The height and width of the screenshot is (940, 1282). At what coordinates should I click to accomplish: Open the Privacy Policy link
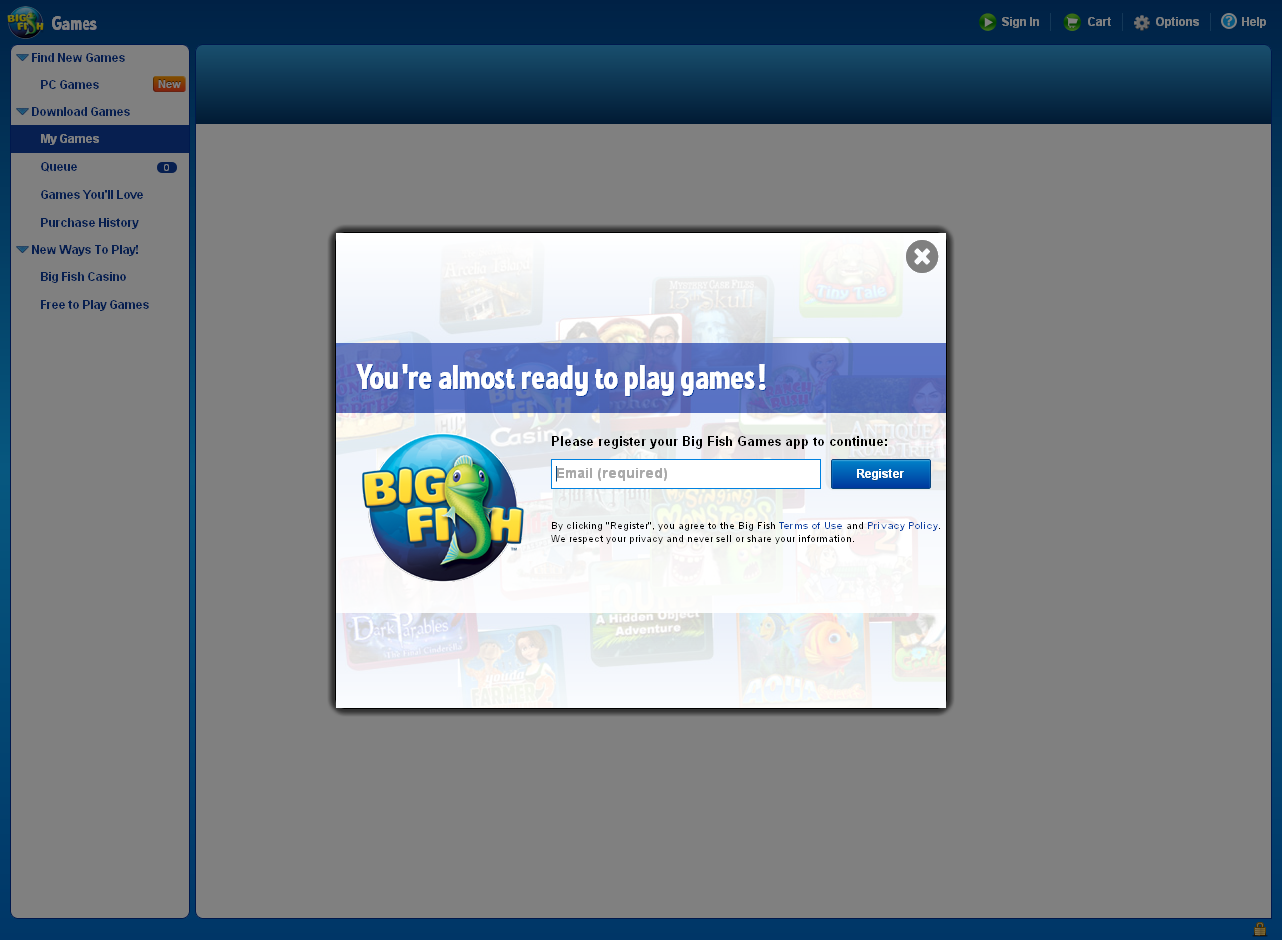tap(902, 526)
